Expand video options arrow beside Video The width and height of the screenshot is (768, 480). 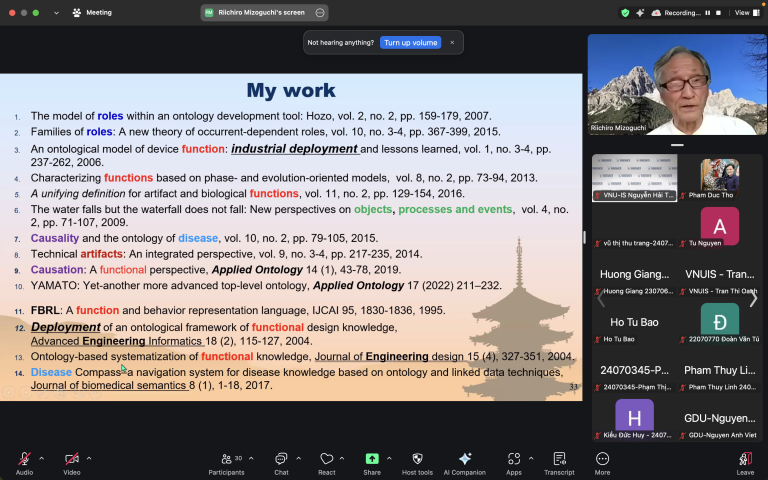click(89, 458)
